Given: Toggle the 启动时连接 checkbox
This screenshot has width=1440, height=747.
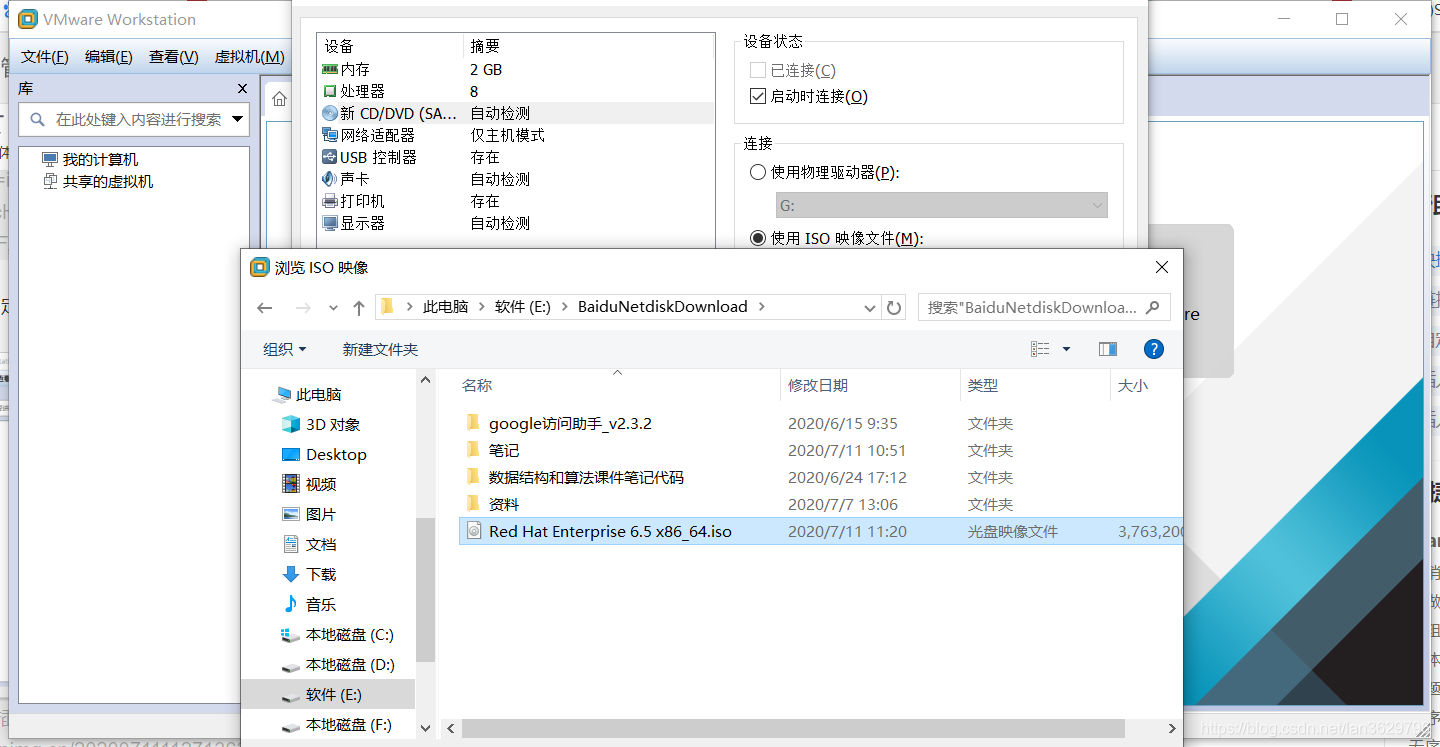Looking at the screenshot, I should coord(757,96).
